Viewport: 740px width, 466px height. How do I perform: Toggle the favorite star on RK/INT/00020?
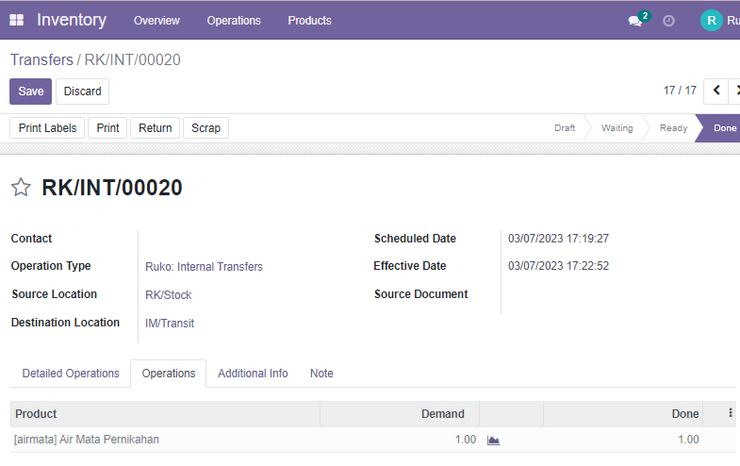point(21,187)
